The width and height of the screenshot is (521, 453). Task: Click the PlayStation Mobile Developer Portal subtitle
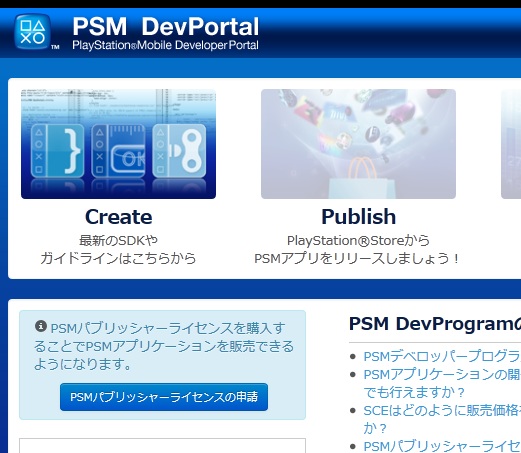(165, 45)
